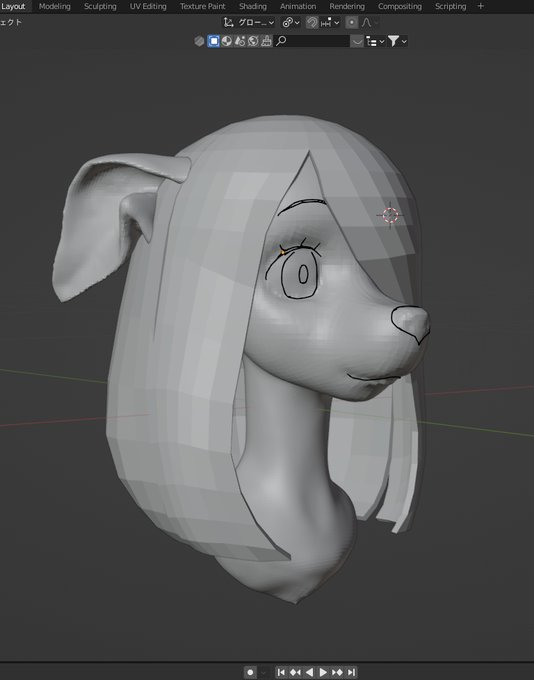Click the 3D cursor in viewport
The image size is (534, 680).
(x=390, y=215)
